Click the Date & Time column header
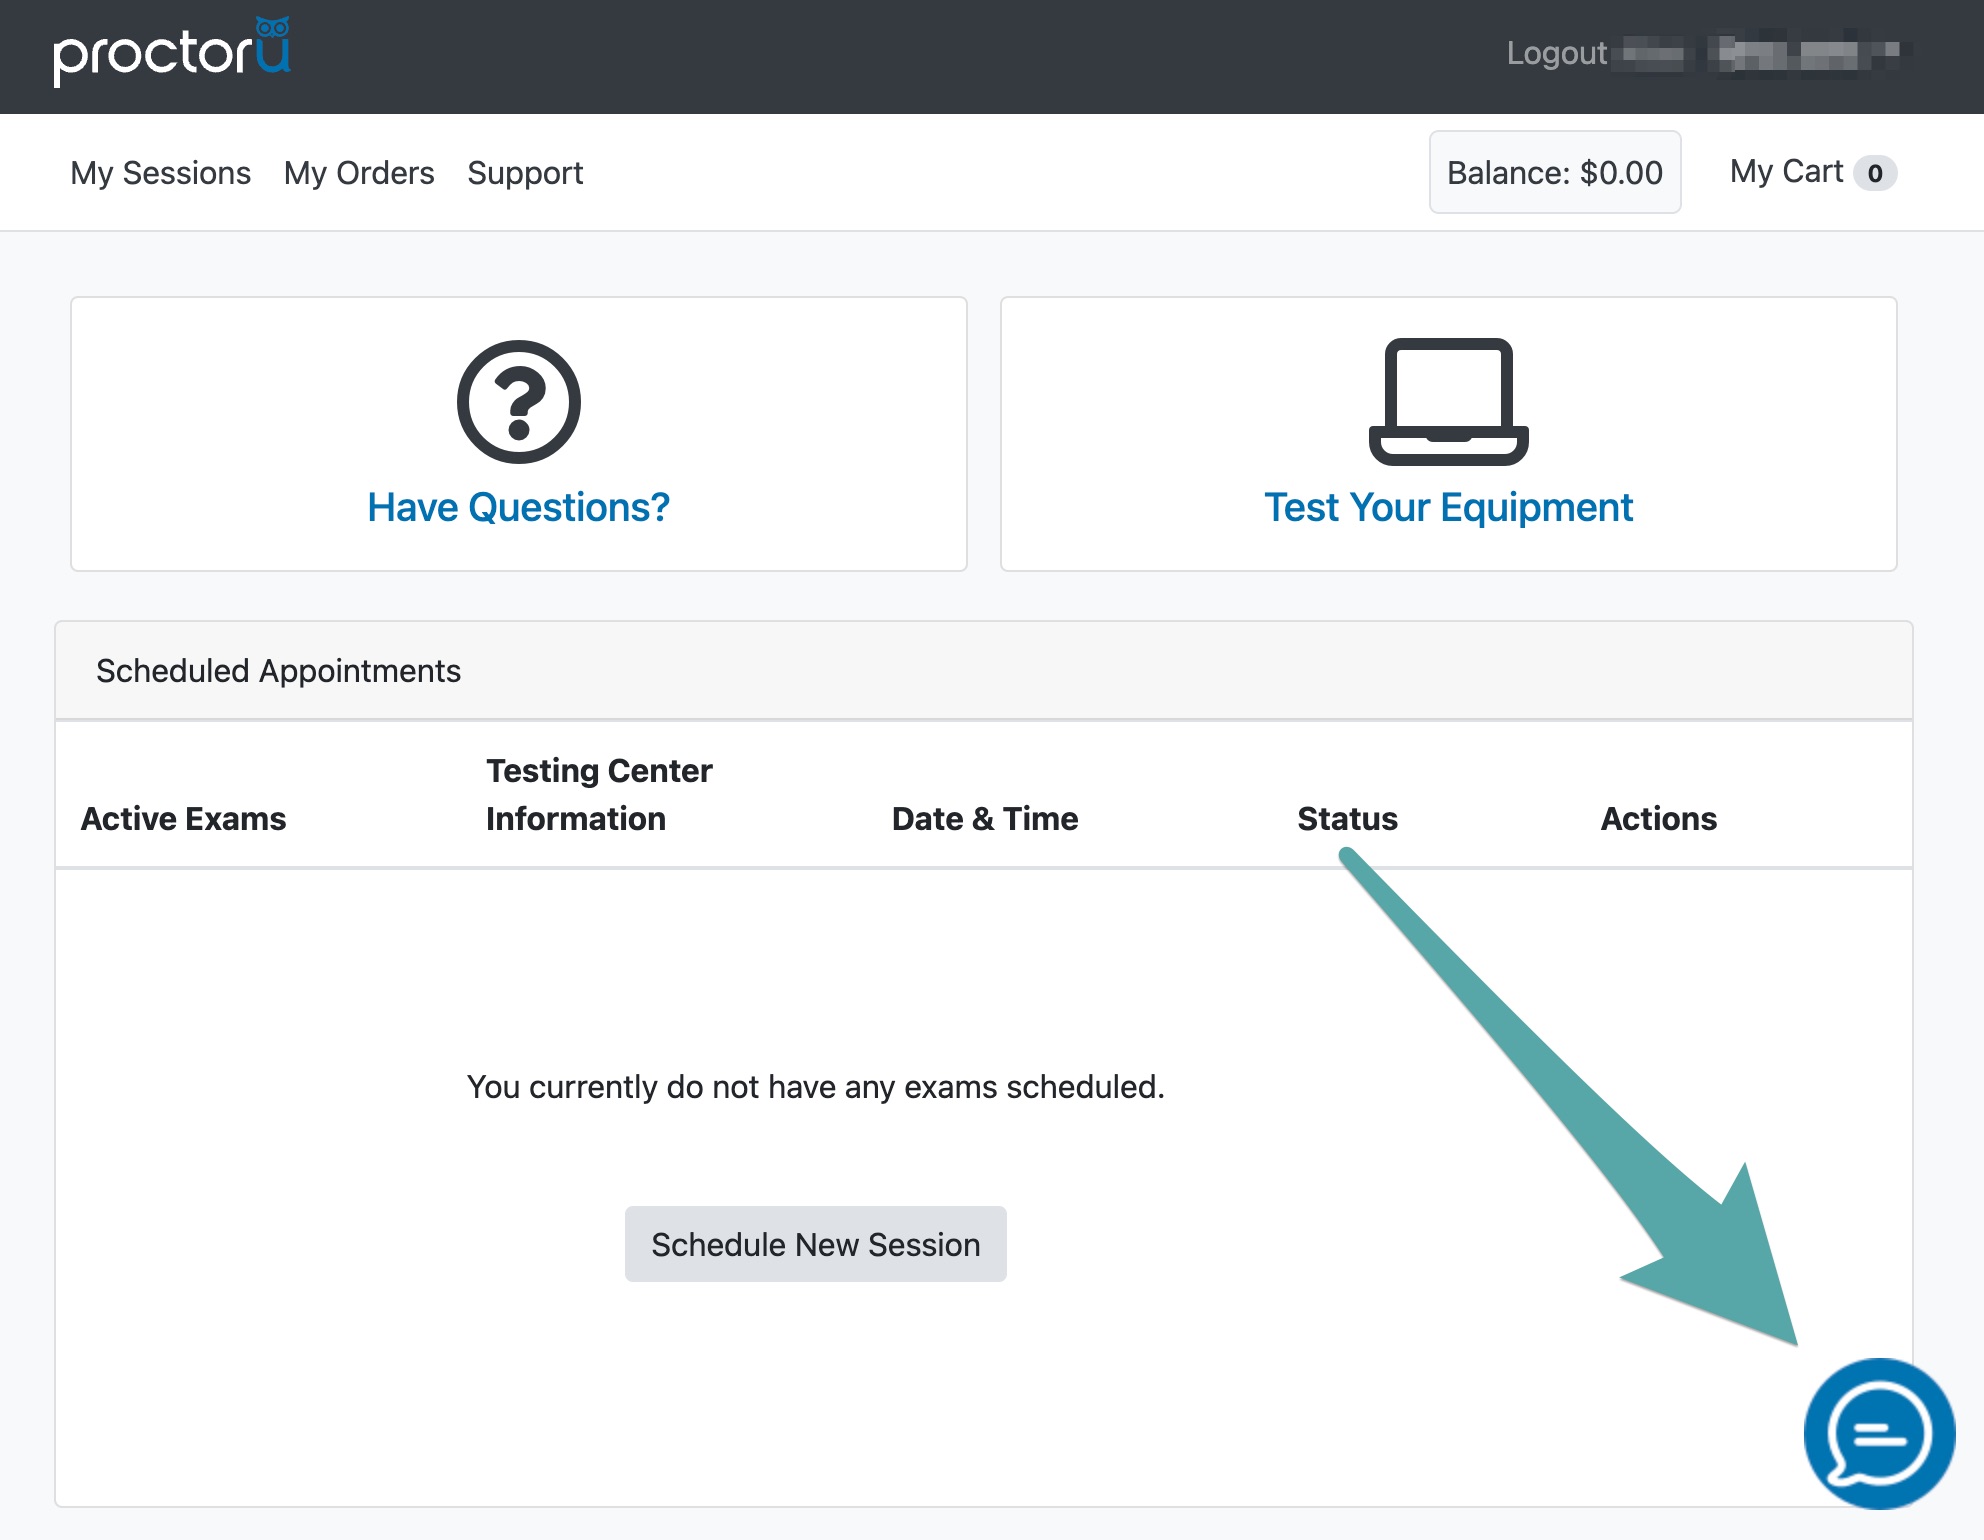Viewport: 1984px width, 1540px height. tap(984, 819)
